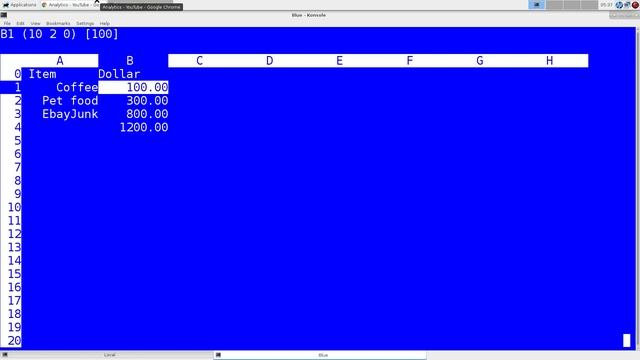Open the Bookmarks menu
This screenshot has width=640, height=360.
58,24
